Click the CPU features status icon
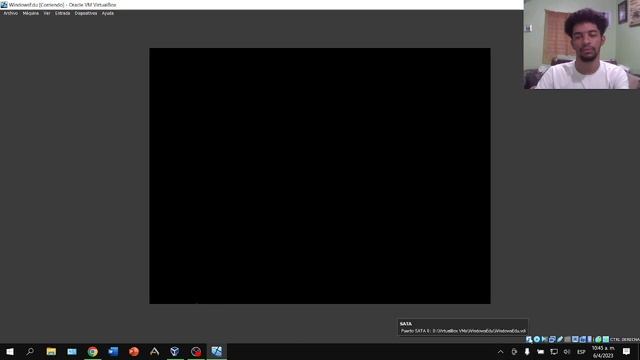Image resolution: width=640 pixels, height=360 pixels. pos(589,339)
